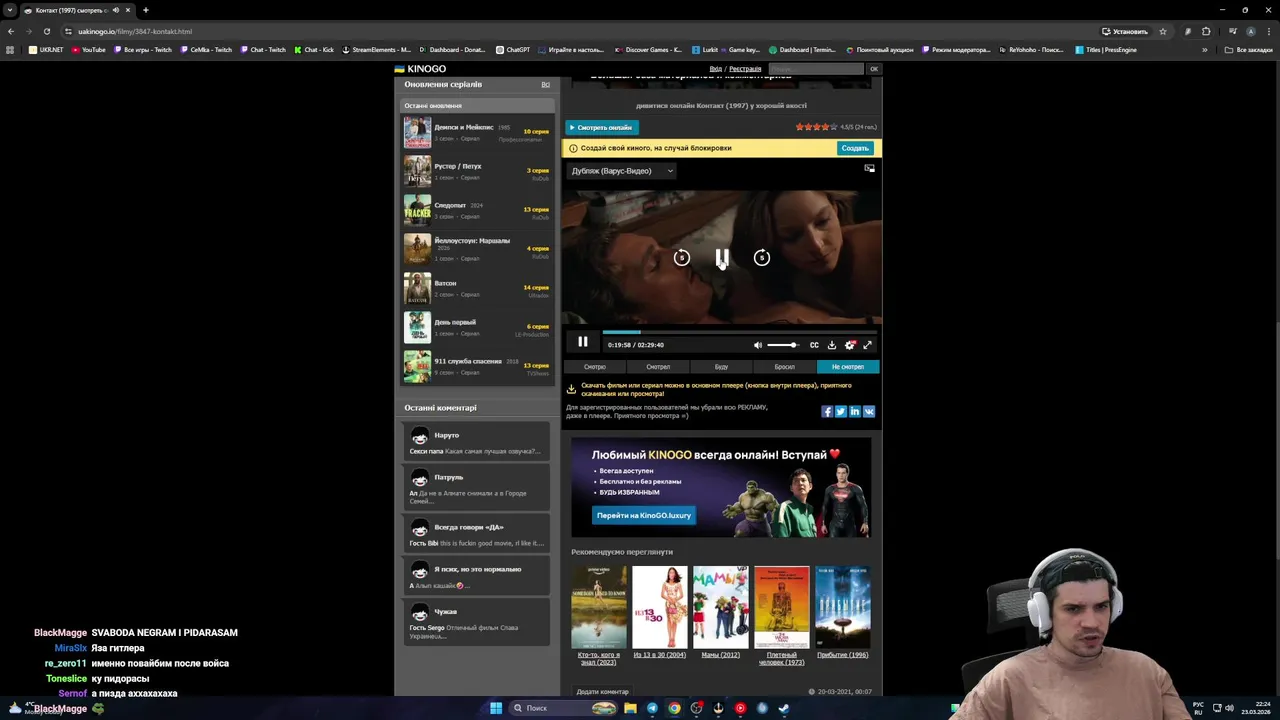Open the Дубляж (Варус-Видео) voiceover dropdown
Image resolution: width=1280 pixels, height=720 pixels.
click(x=622, y=171)
